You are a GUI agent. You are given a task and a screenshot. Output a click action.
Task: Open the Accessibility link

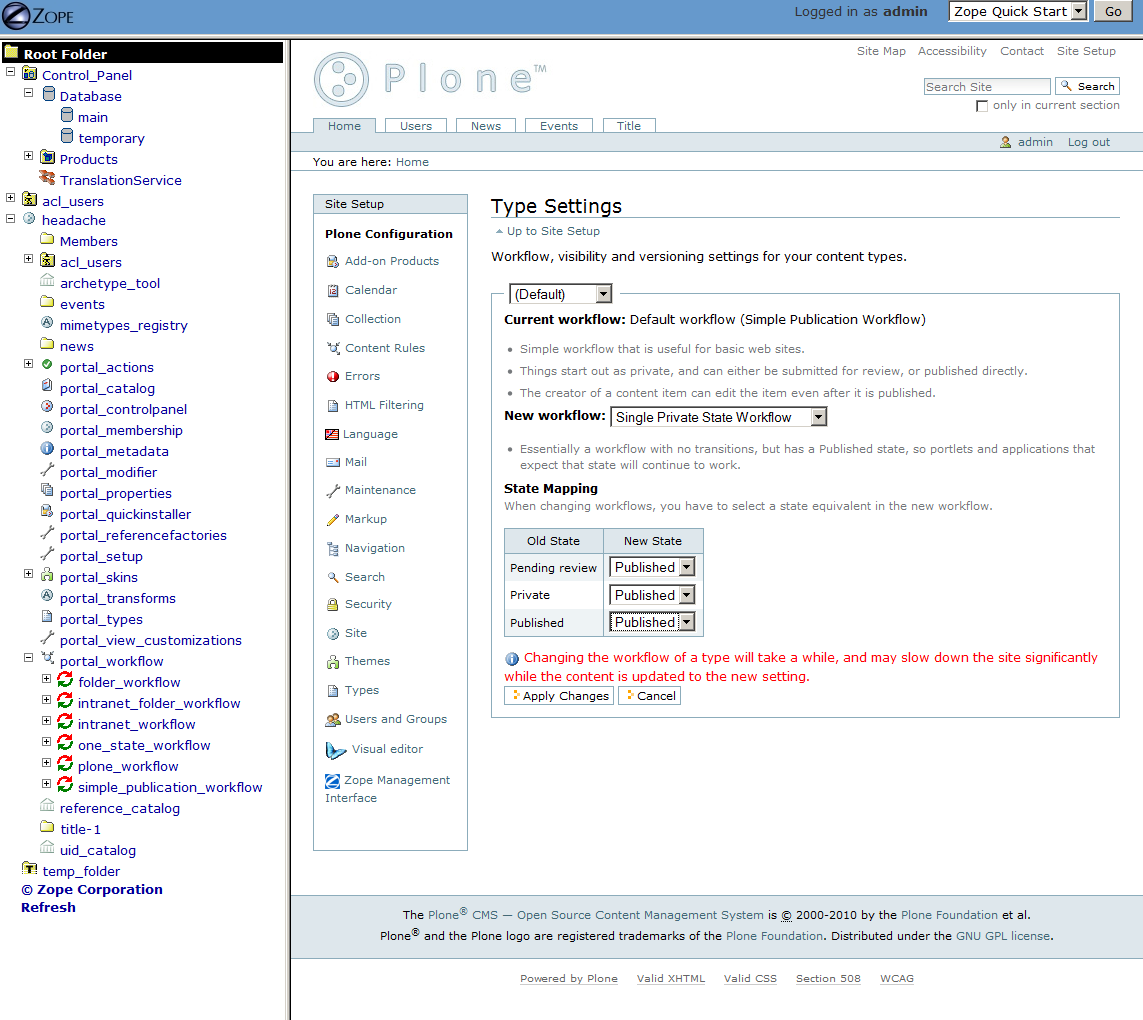pos(952,51)
